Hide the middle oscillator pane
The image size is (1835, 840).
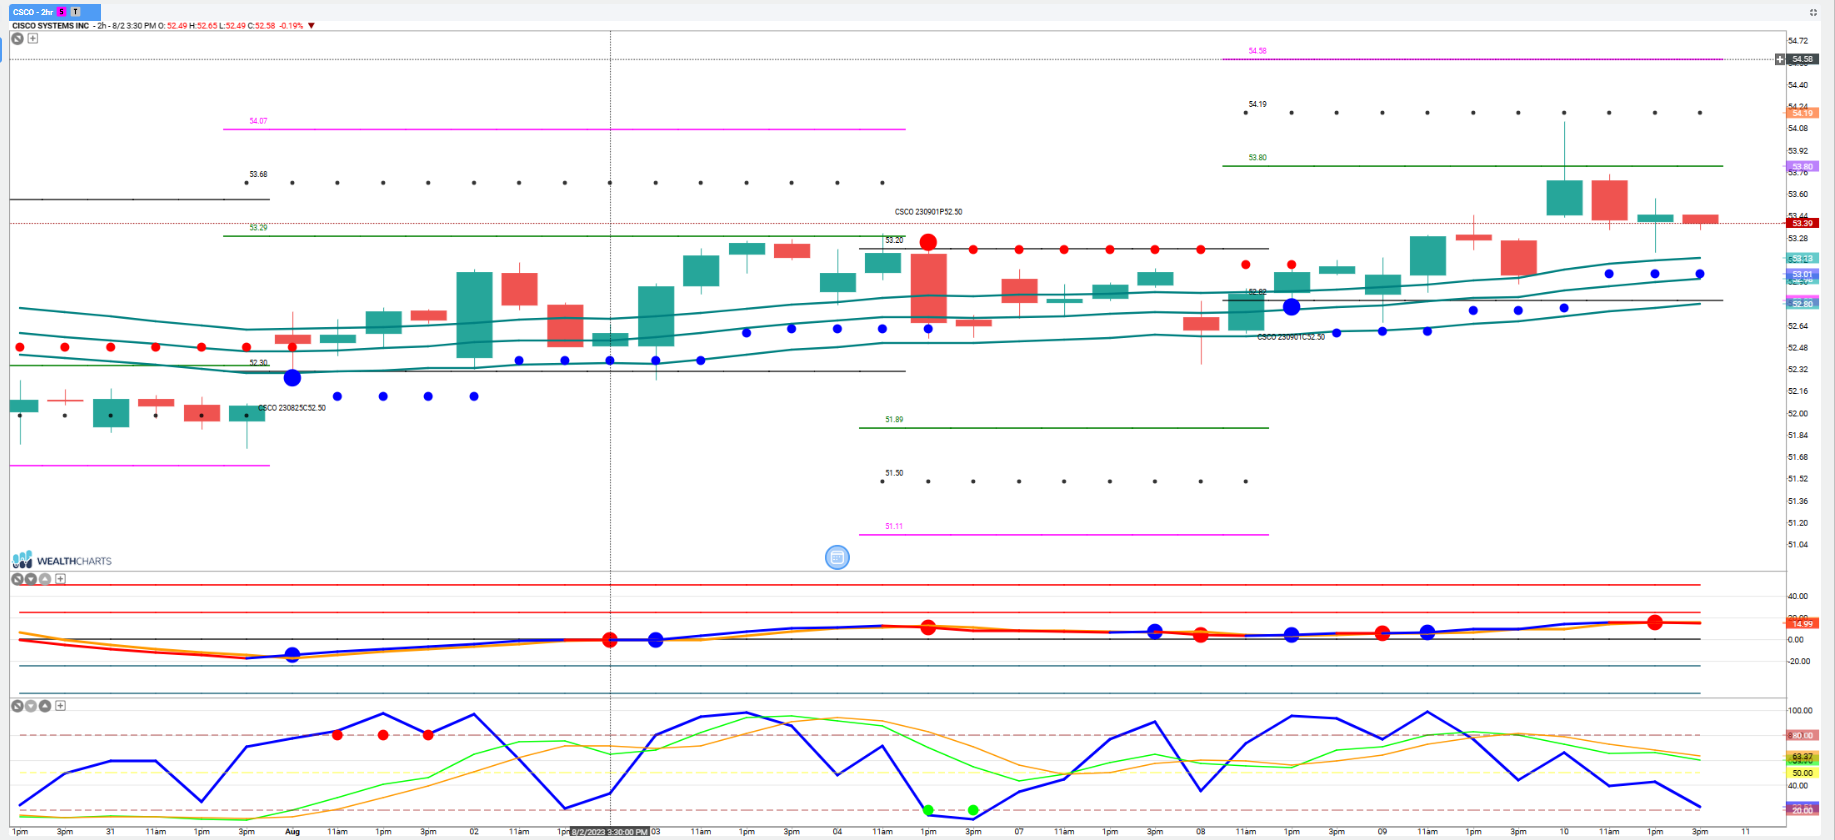tap(17, 579)
